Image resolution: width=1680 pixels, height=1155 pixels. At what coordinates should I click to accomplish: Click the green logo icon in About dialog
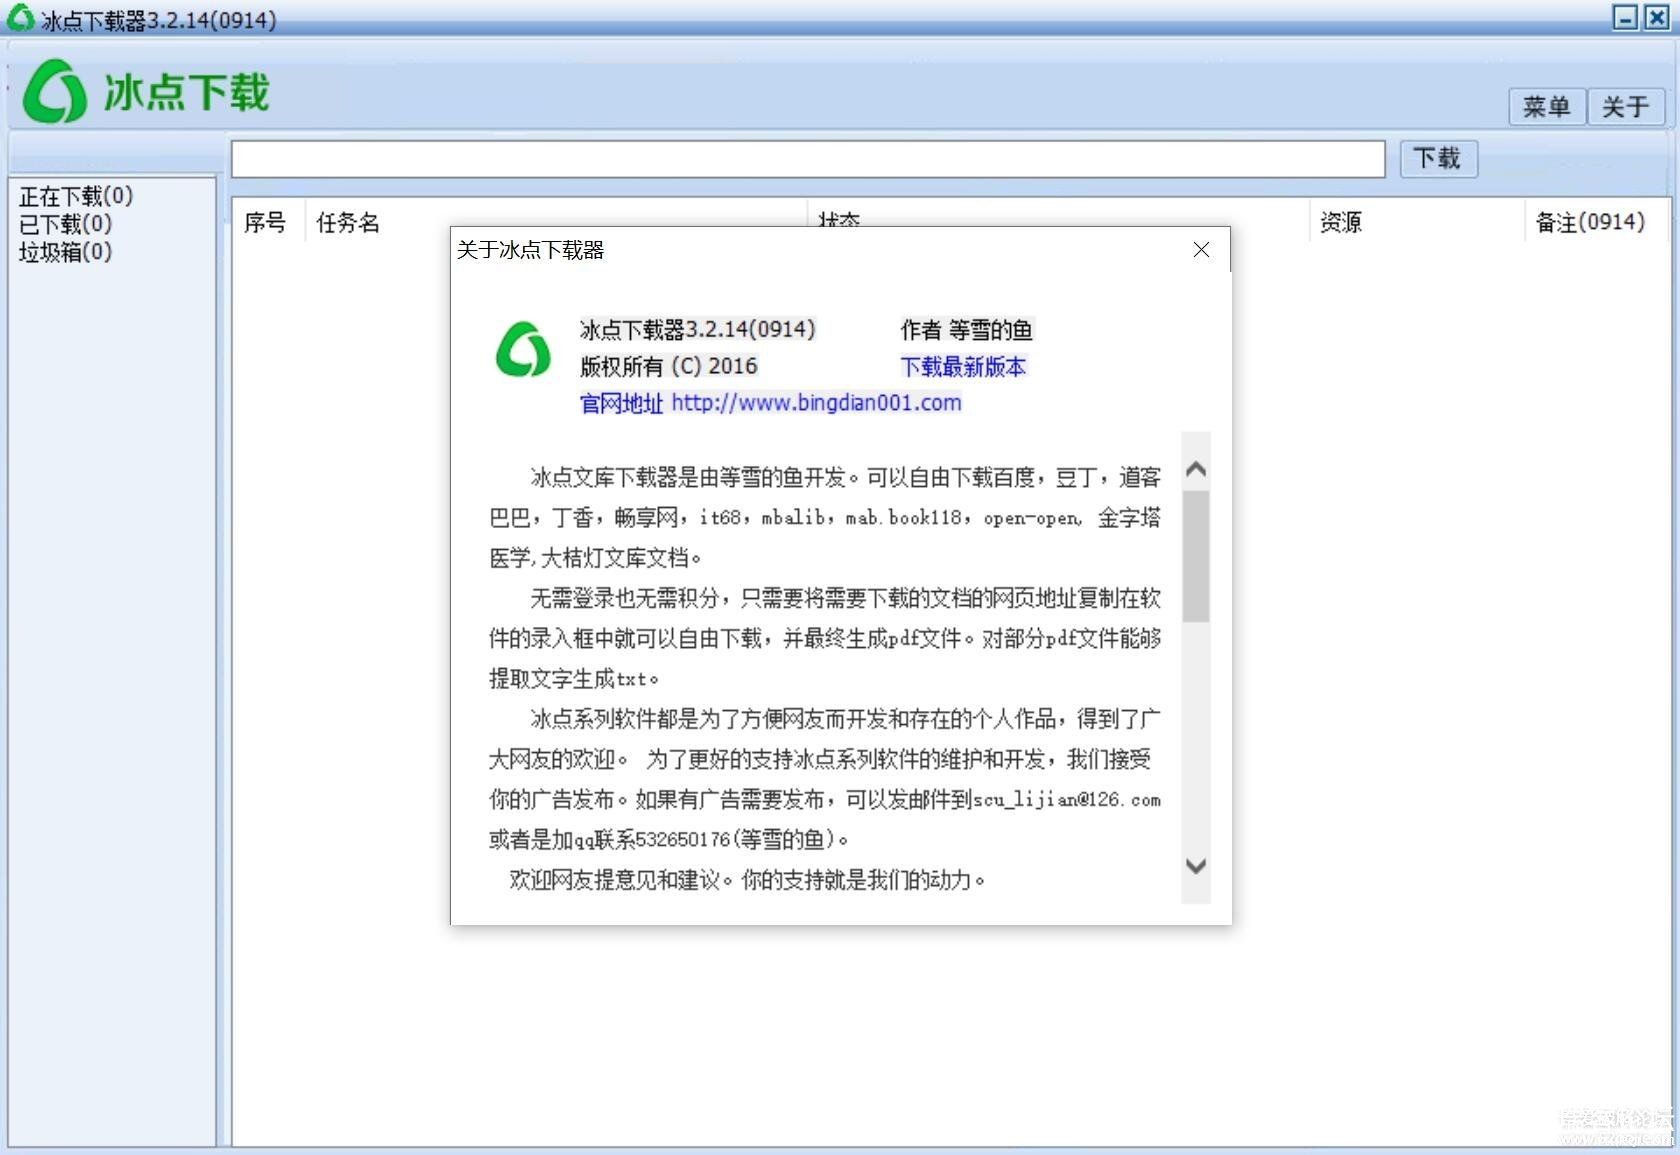click(523, 350)
